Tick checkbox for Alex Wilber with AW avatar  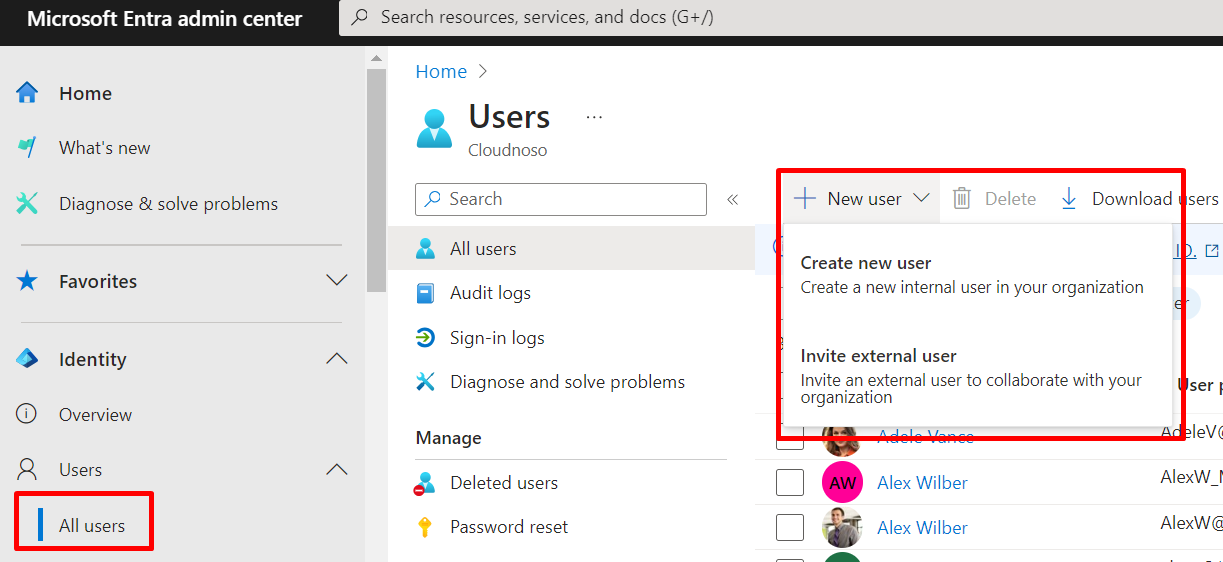790,483
